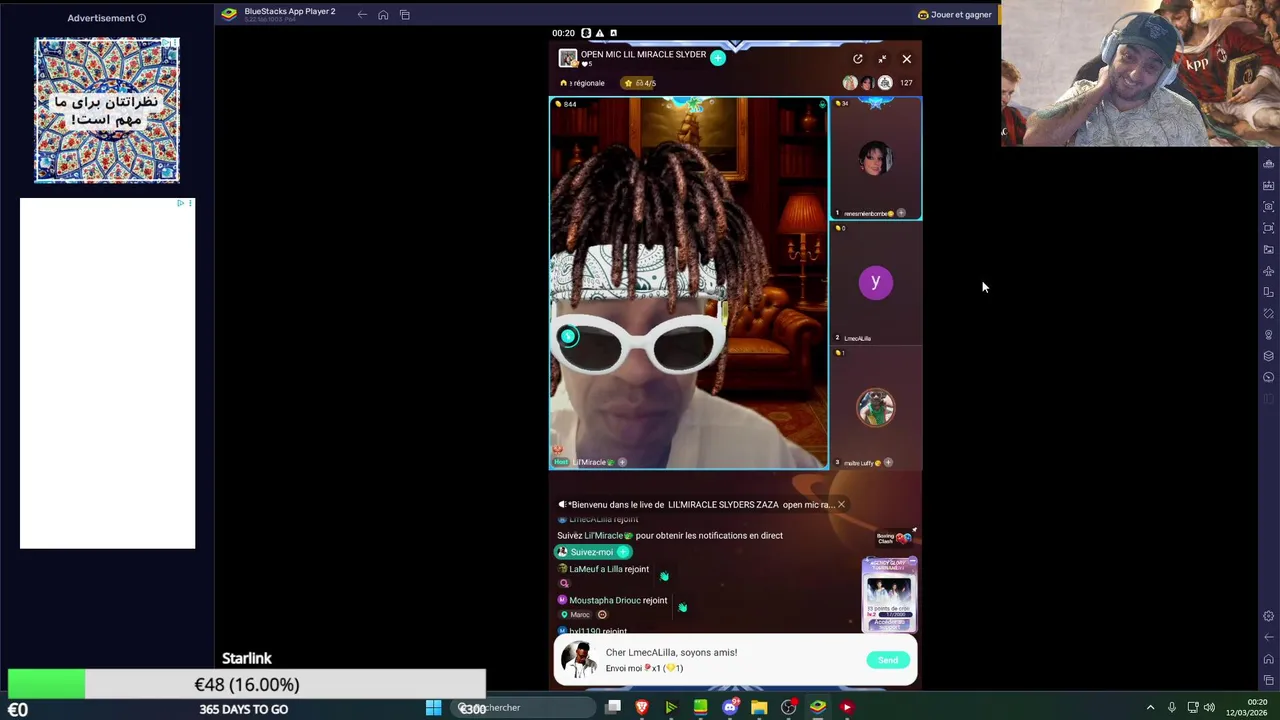Click the BlueStacks logo in title bar

coord(229,14)
